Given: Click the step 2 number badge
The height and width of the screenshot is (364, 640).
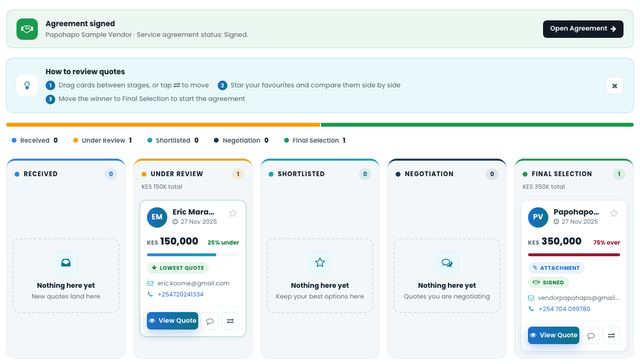Looking at the screenshot, I should [222, 85].
